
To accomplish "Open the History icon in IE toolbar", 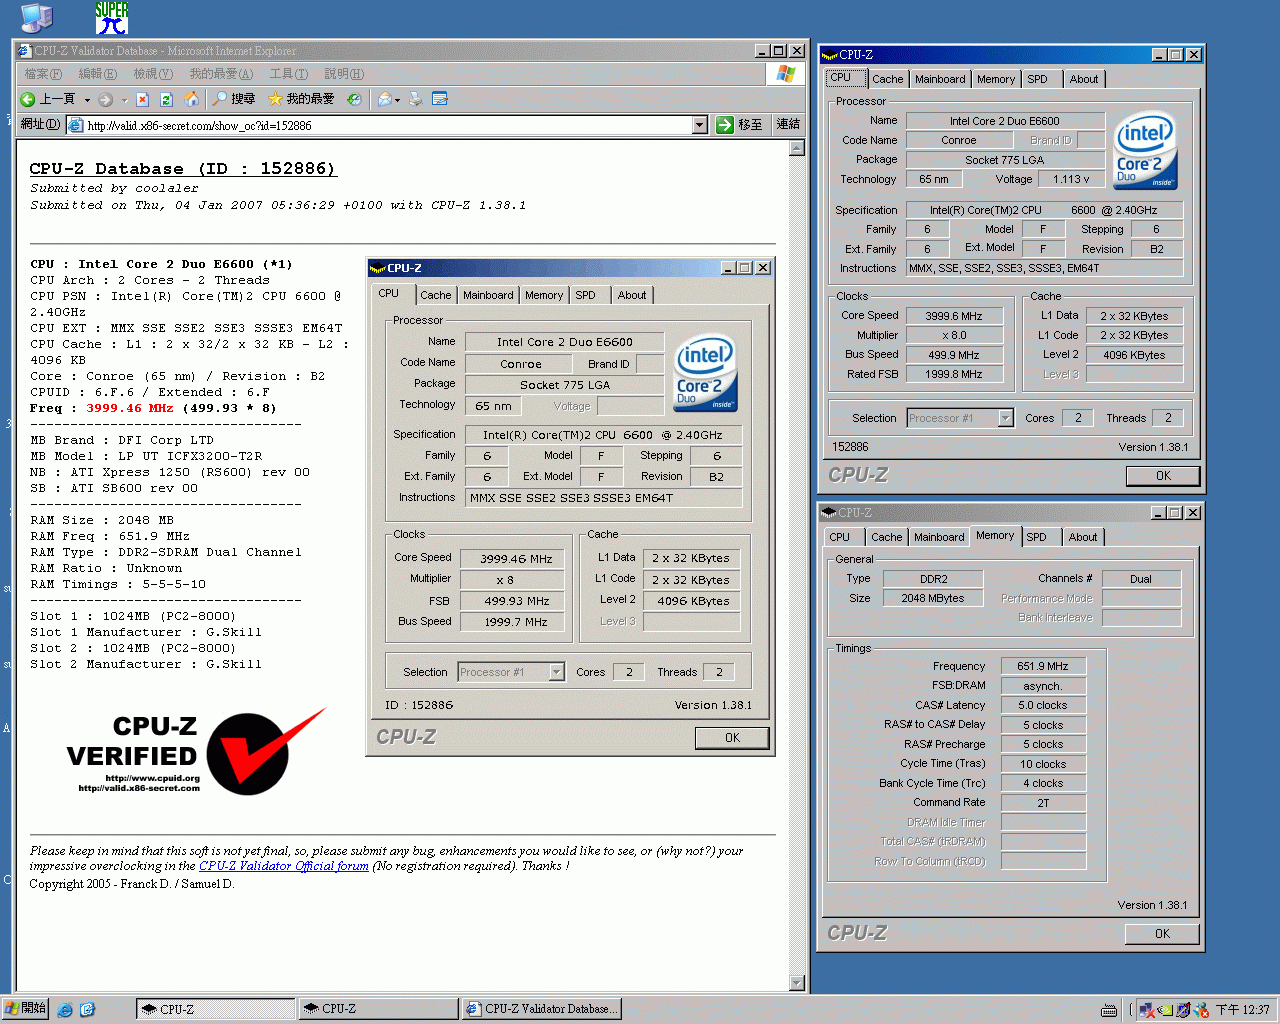I will (x=354, y=99).
